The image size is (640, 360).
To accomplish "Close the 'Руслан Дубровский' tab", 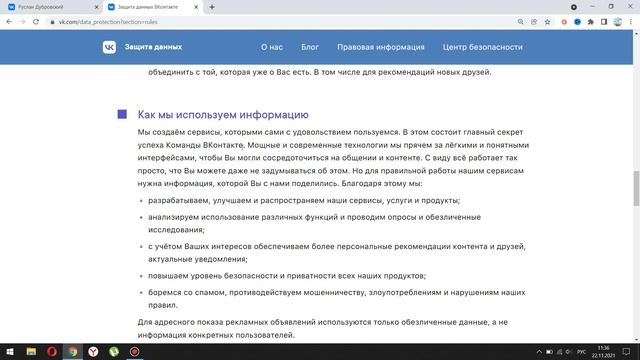I will [97, 7].
